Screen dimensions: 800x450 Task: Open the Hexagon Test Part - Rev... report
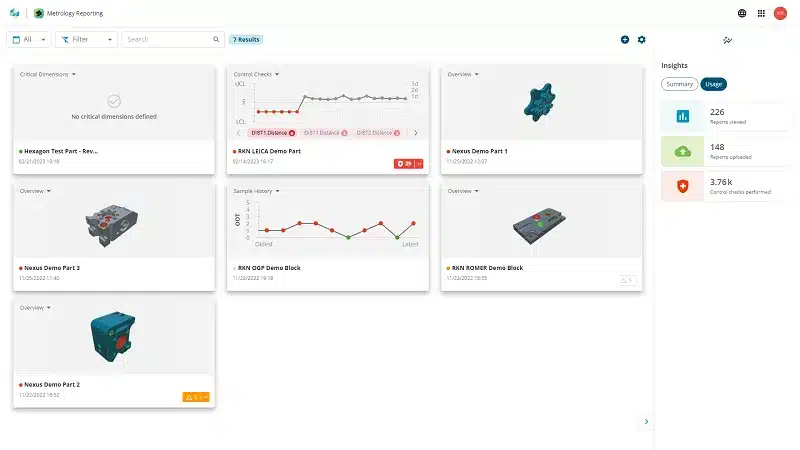pyautogui.click(x=61, y=152)
